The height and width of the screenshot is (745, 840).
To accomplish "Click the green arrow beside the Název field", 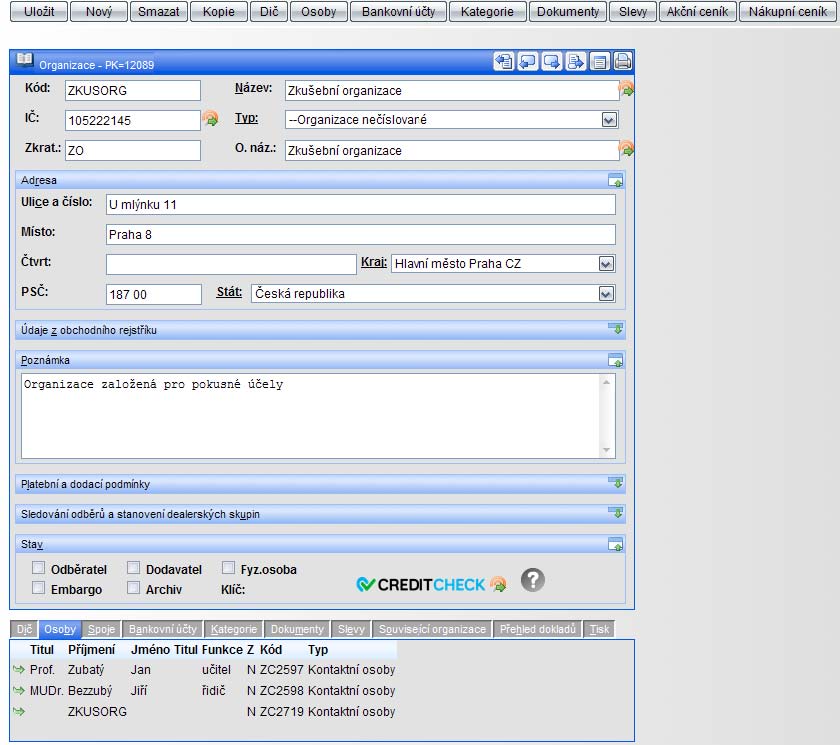I will click(x=627, y=90).
